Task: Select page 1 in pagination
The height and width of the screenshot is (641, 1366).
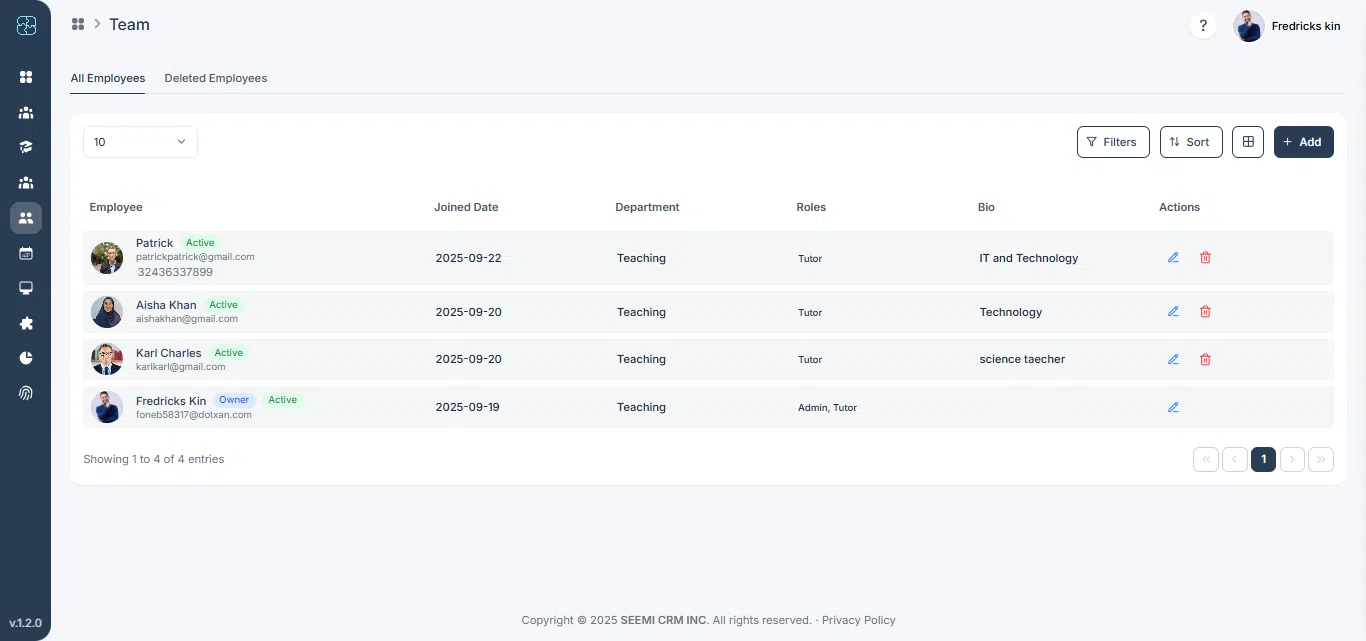Action: pos(1264,459)
